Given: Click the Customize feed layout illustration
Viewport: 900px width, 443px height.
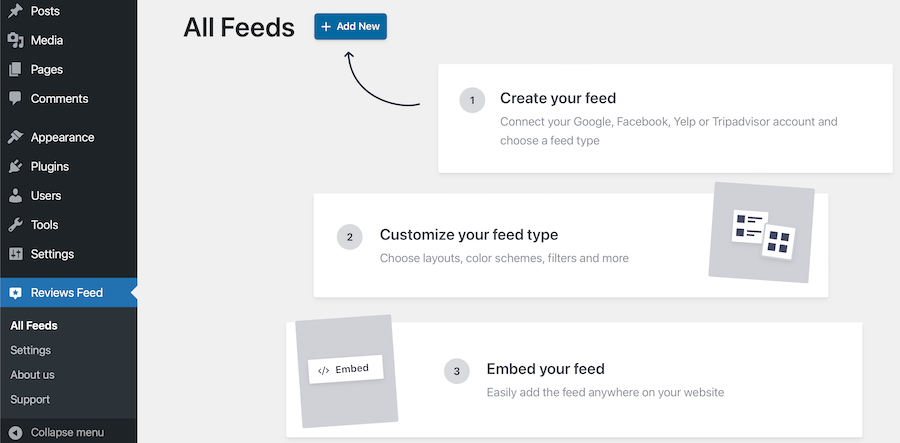Looking at the screenshot, I should pos(762,232).
